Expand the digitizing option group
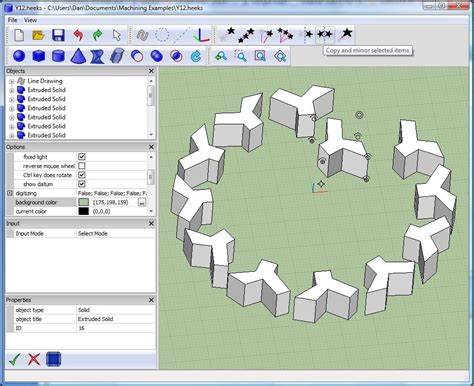 9,193
